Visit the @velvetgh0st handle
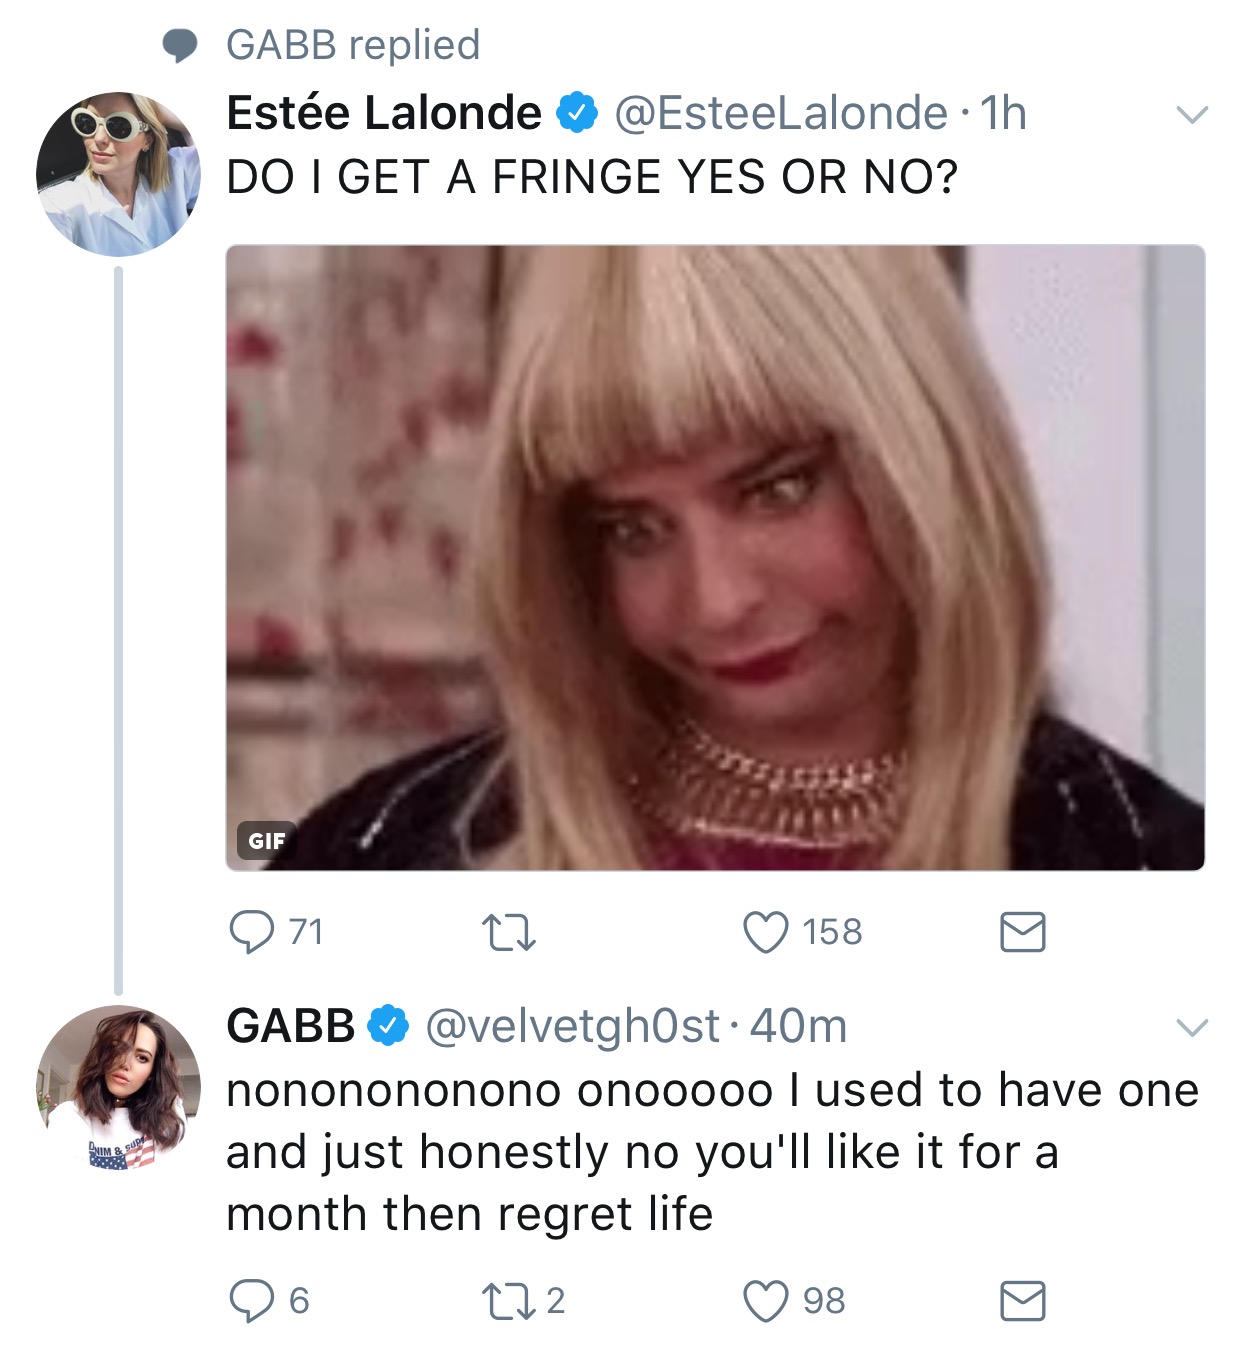Image resolution: width=1242 pixels, height=1349 pixels. 572,1026
